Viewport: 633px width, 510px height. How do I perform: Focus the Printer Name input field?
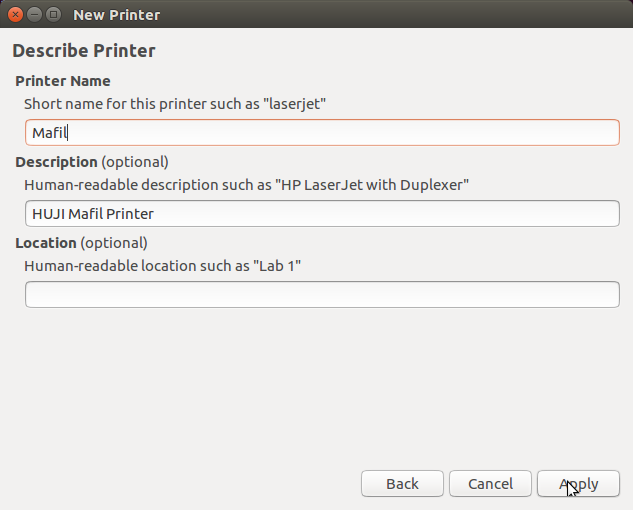coord(322,132)
